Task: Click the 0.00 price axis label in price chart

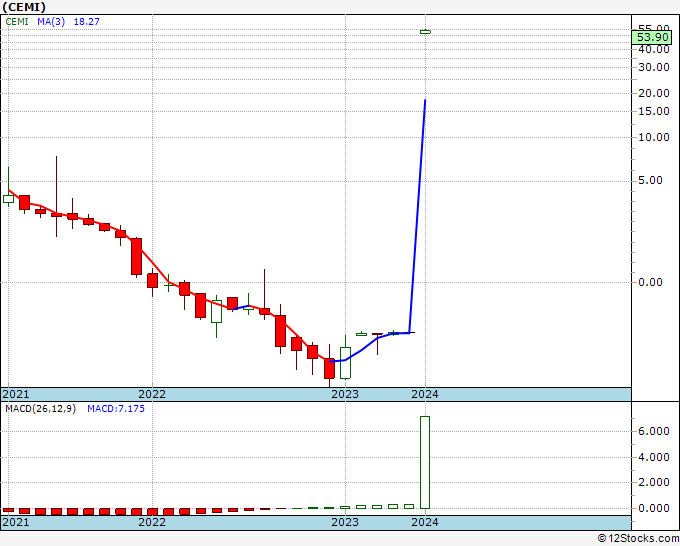Action: [651, 282]
